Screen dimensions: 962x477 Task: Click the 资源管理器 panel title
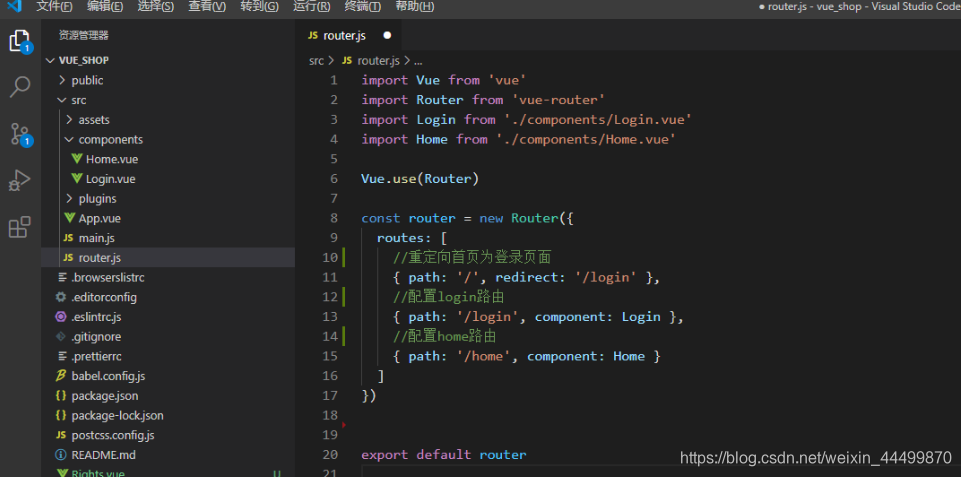83,36
